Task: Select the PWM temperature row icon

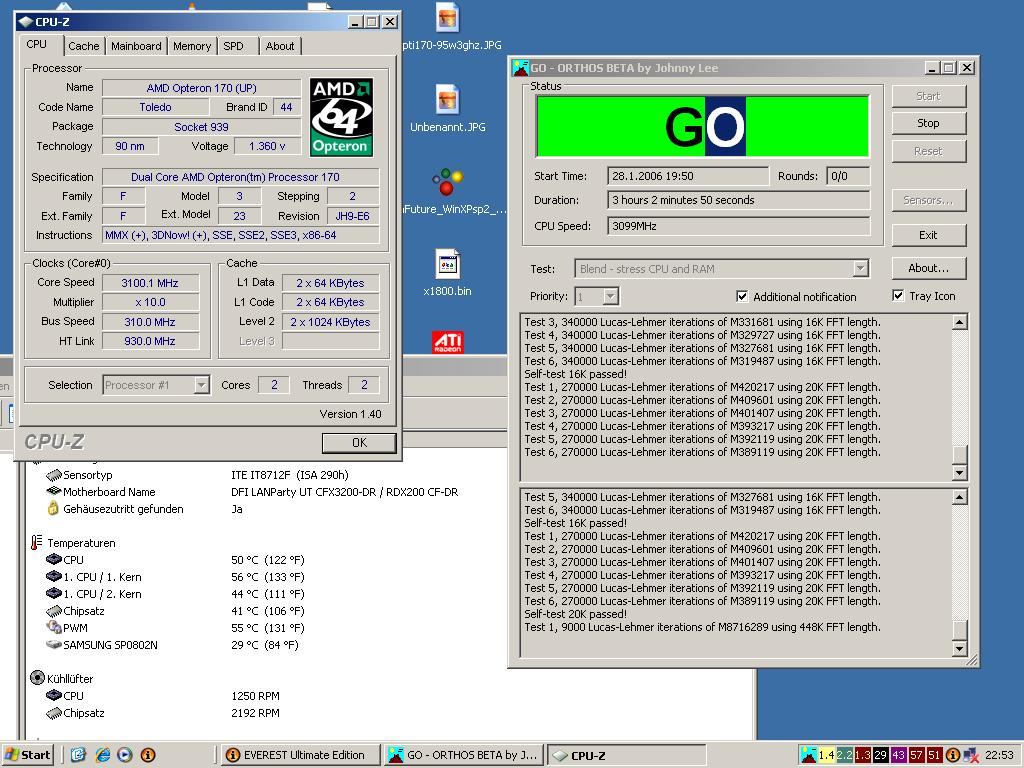Action: click(x=54, y=627)
